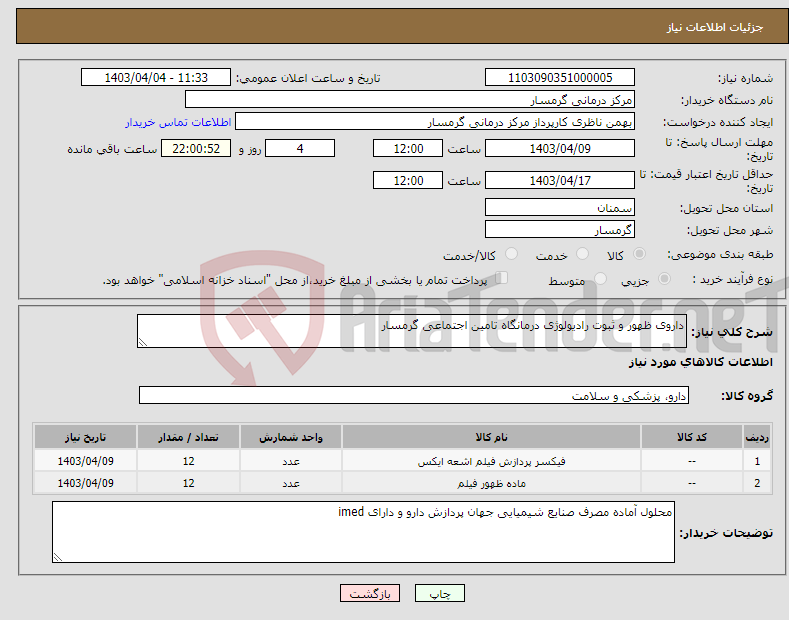Click the buyer notes text area

pos(363,532)
